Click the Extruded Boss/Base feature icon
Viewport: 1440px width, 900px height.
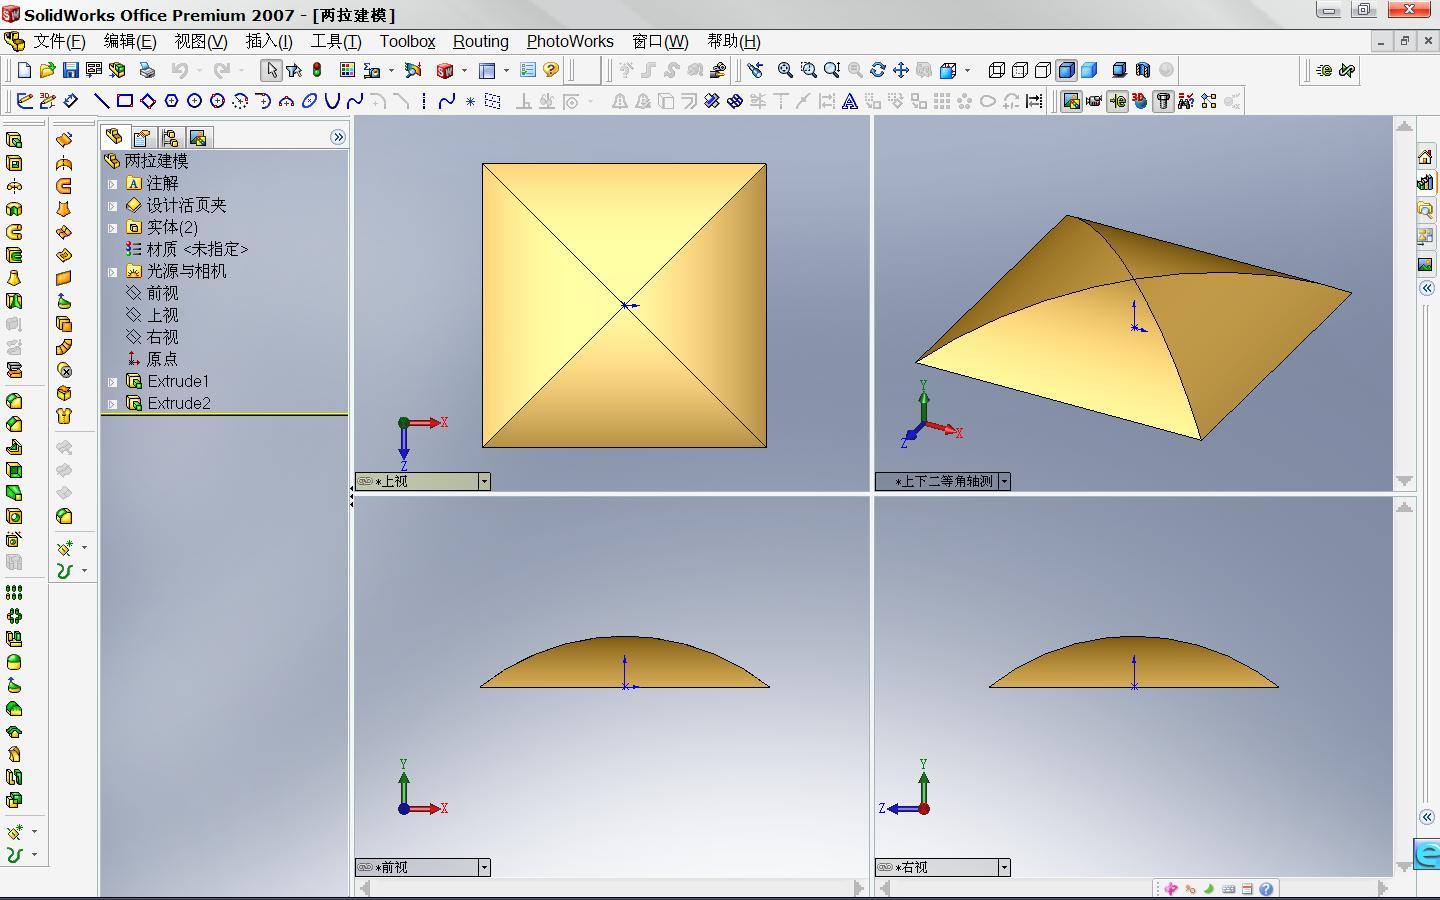click(x=14, y=140)
